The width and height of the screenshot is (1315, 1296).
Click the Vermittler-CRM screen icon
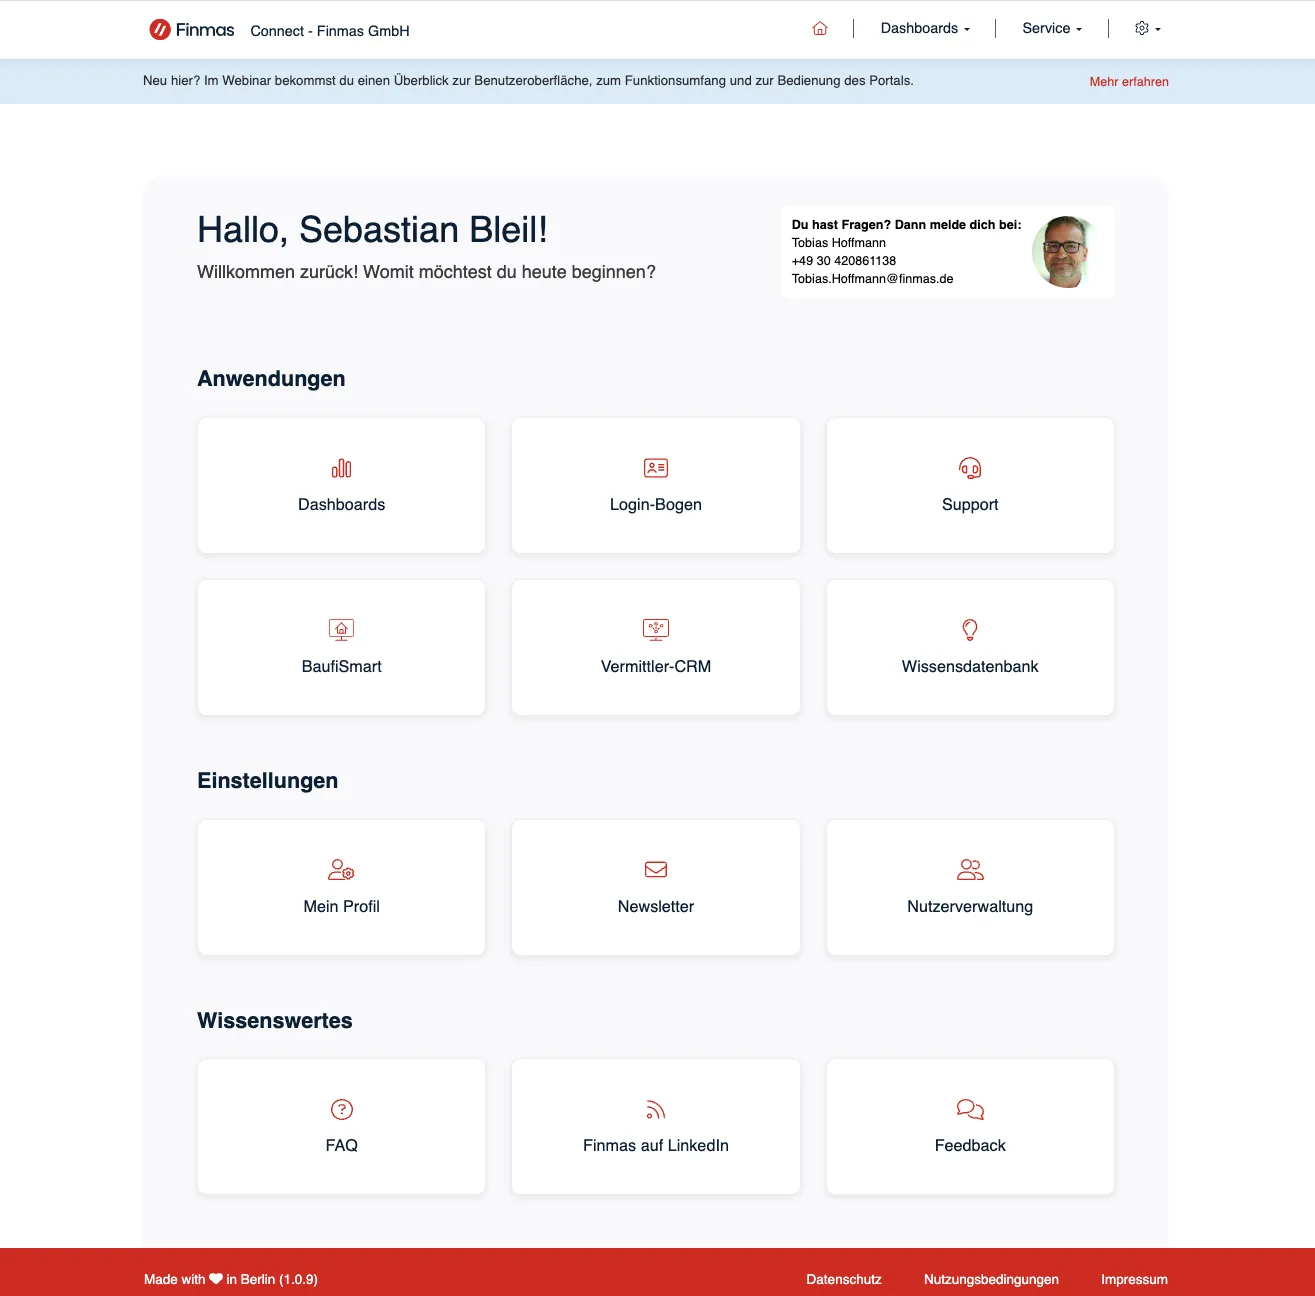pyautogui.click(x=656, y=629)
